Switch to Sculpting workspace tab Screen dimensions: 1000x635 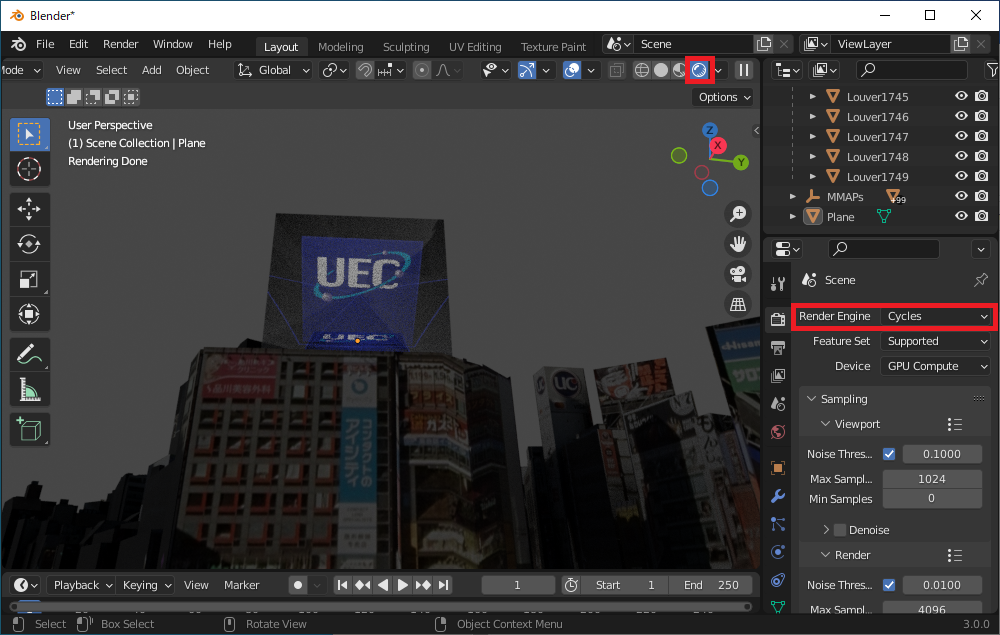(406, 47)
